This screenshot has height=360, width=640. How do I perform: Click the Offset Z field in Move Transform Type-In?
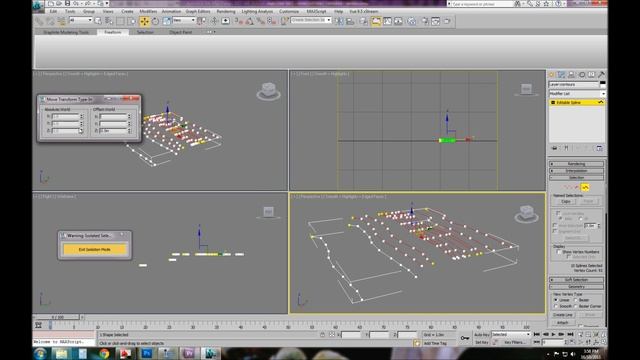(x=112, y=131)
